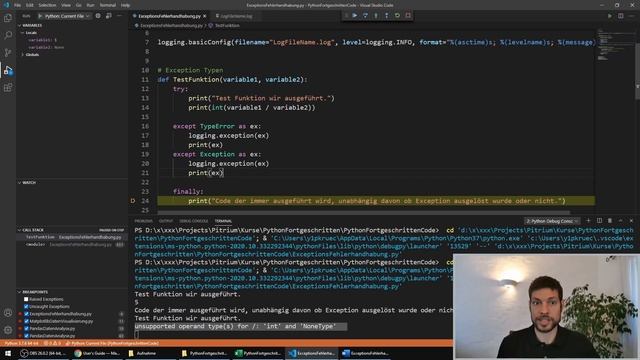Switch to the OUTPUT panel tab
Viewport: 640px width, 360px height.
(x=166, y=221)
